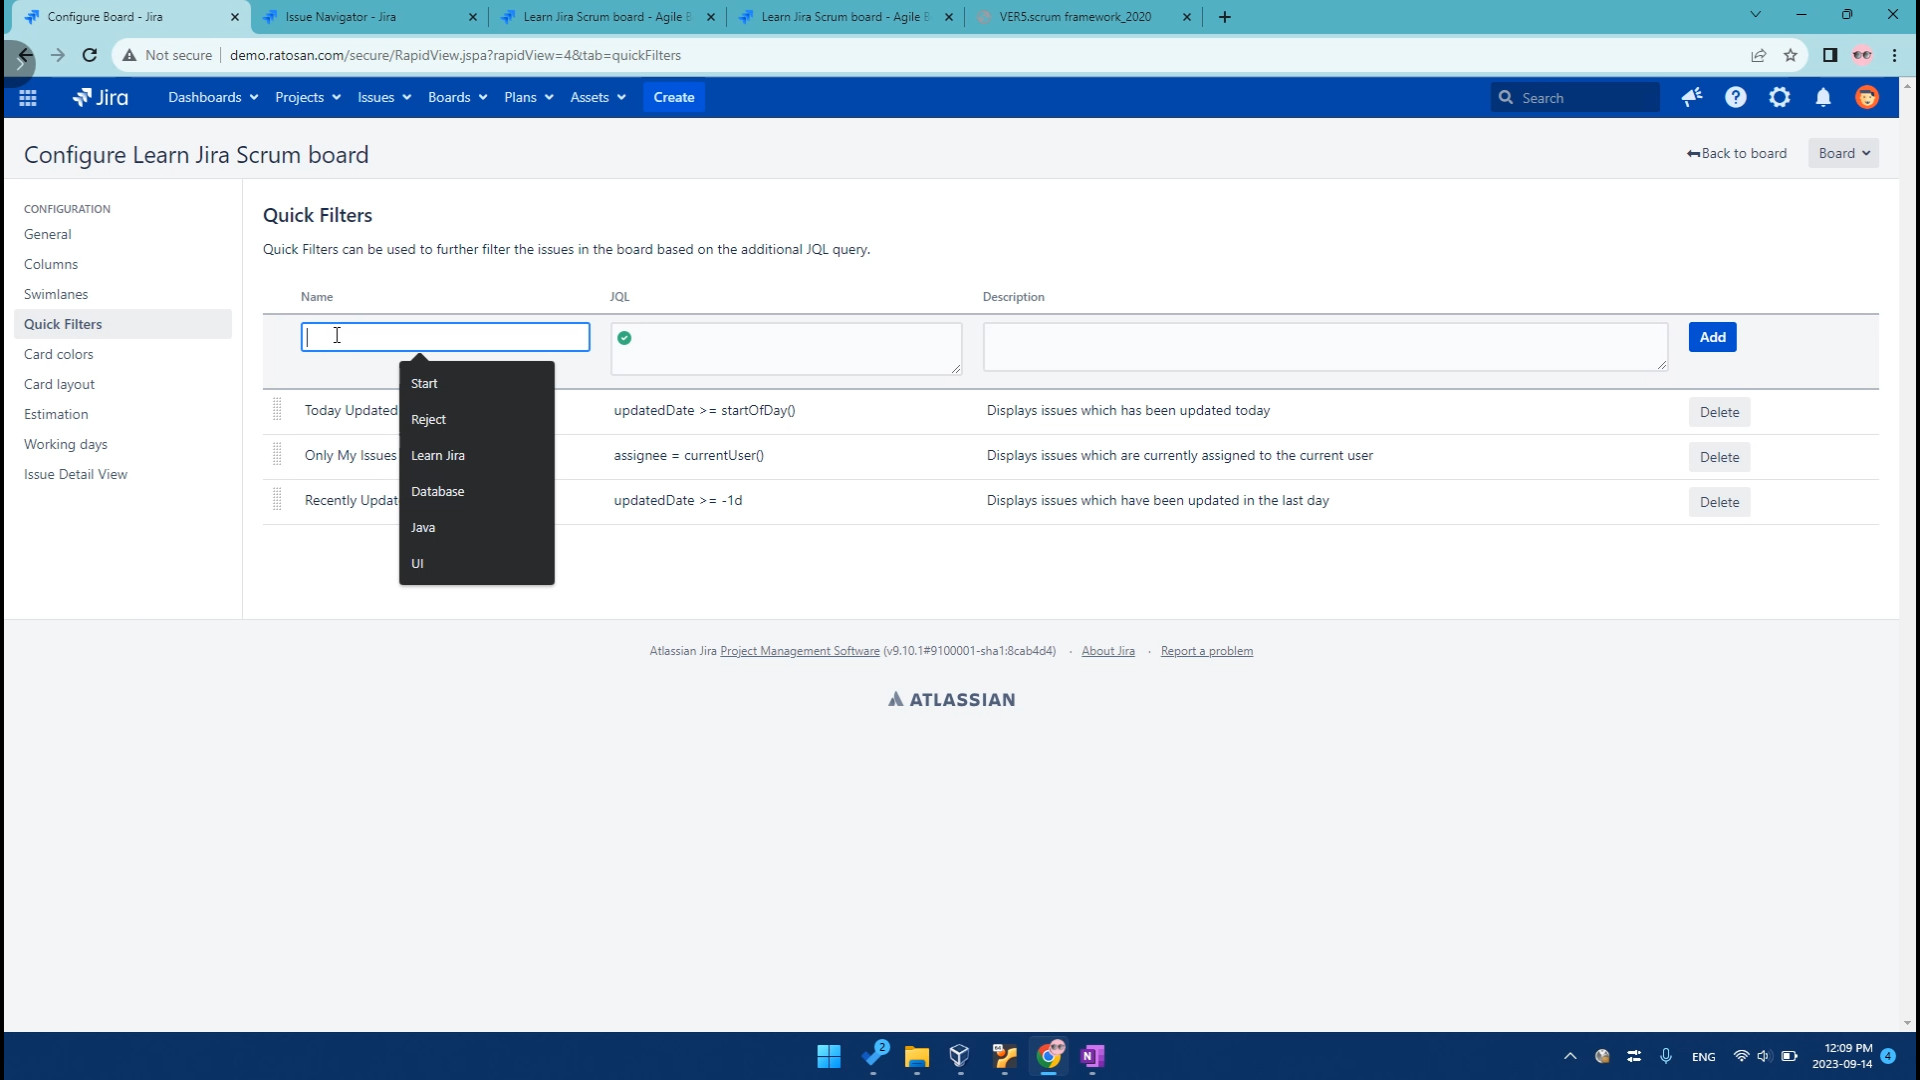
Task: Grab the drag handle for Only My Issues filter
Action: 277,455
